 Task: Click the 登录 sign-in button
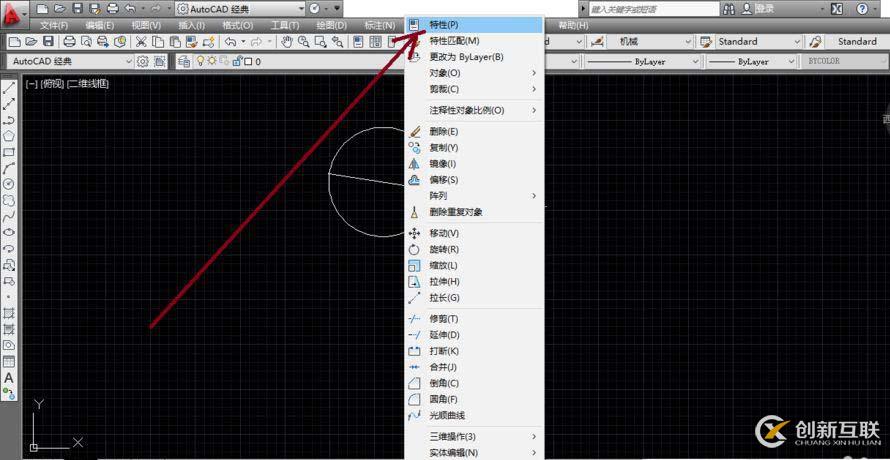tap(764, 9)
